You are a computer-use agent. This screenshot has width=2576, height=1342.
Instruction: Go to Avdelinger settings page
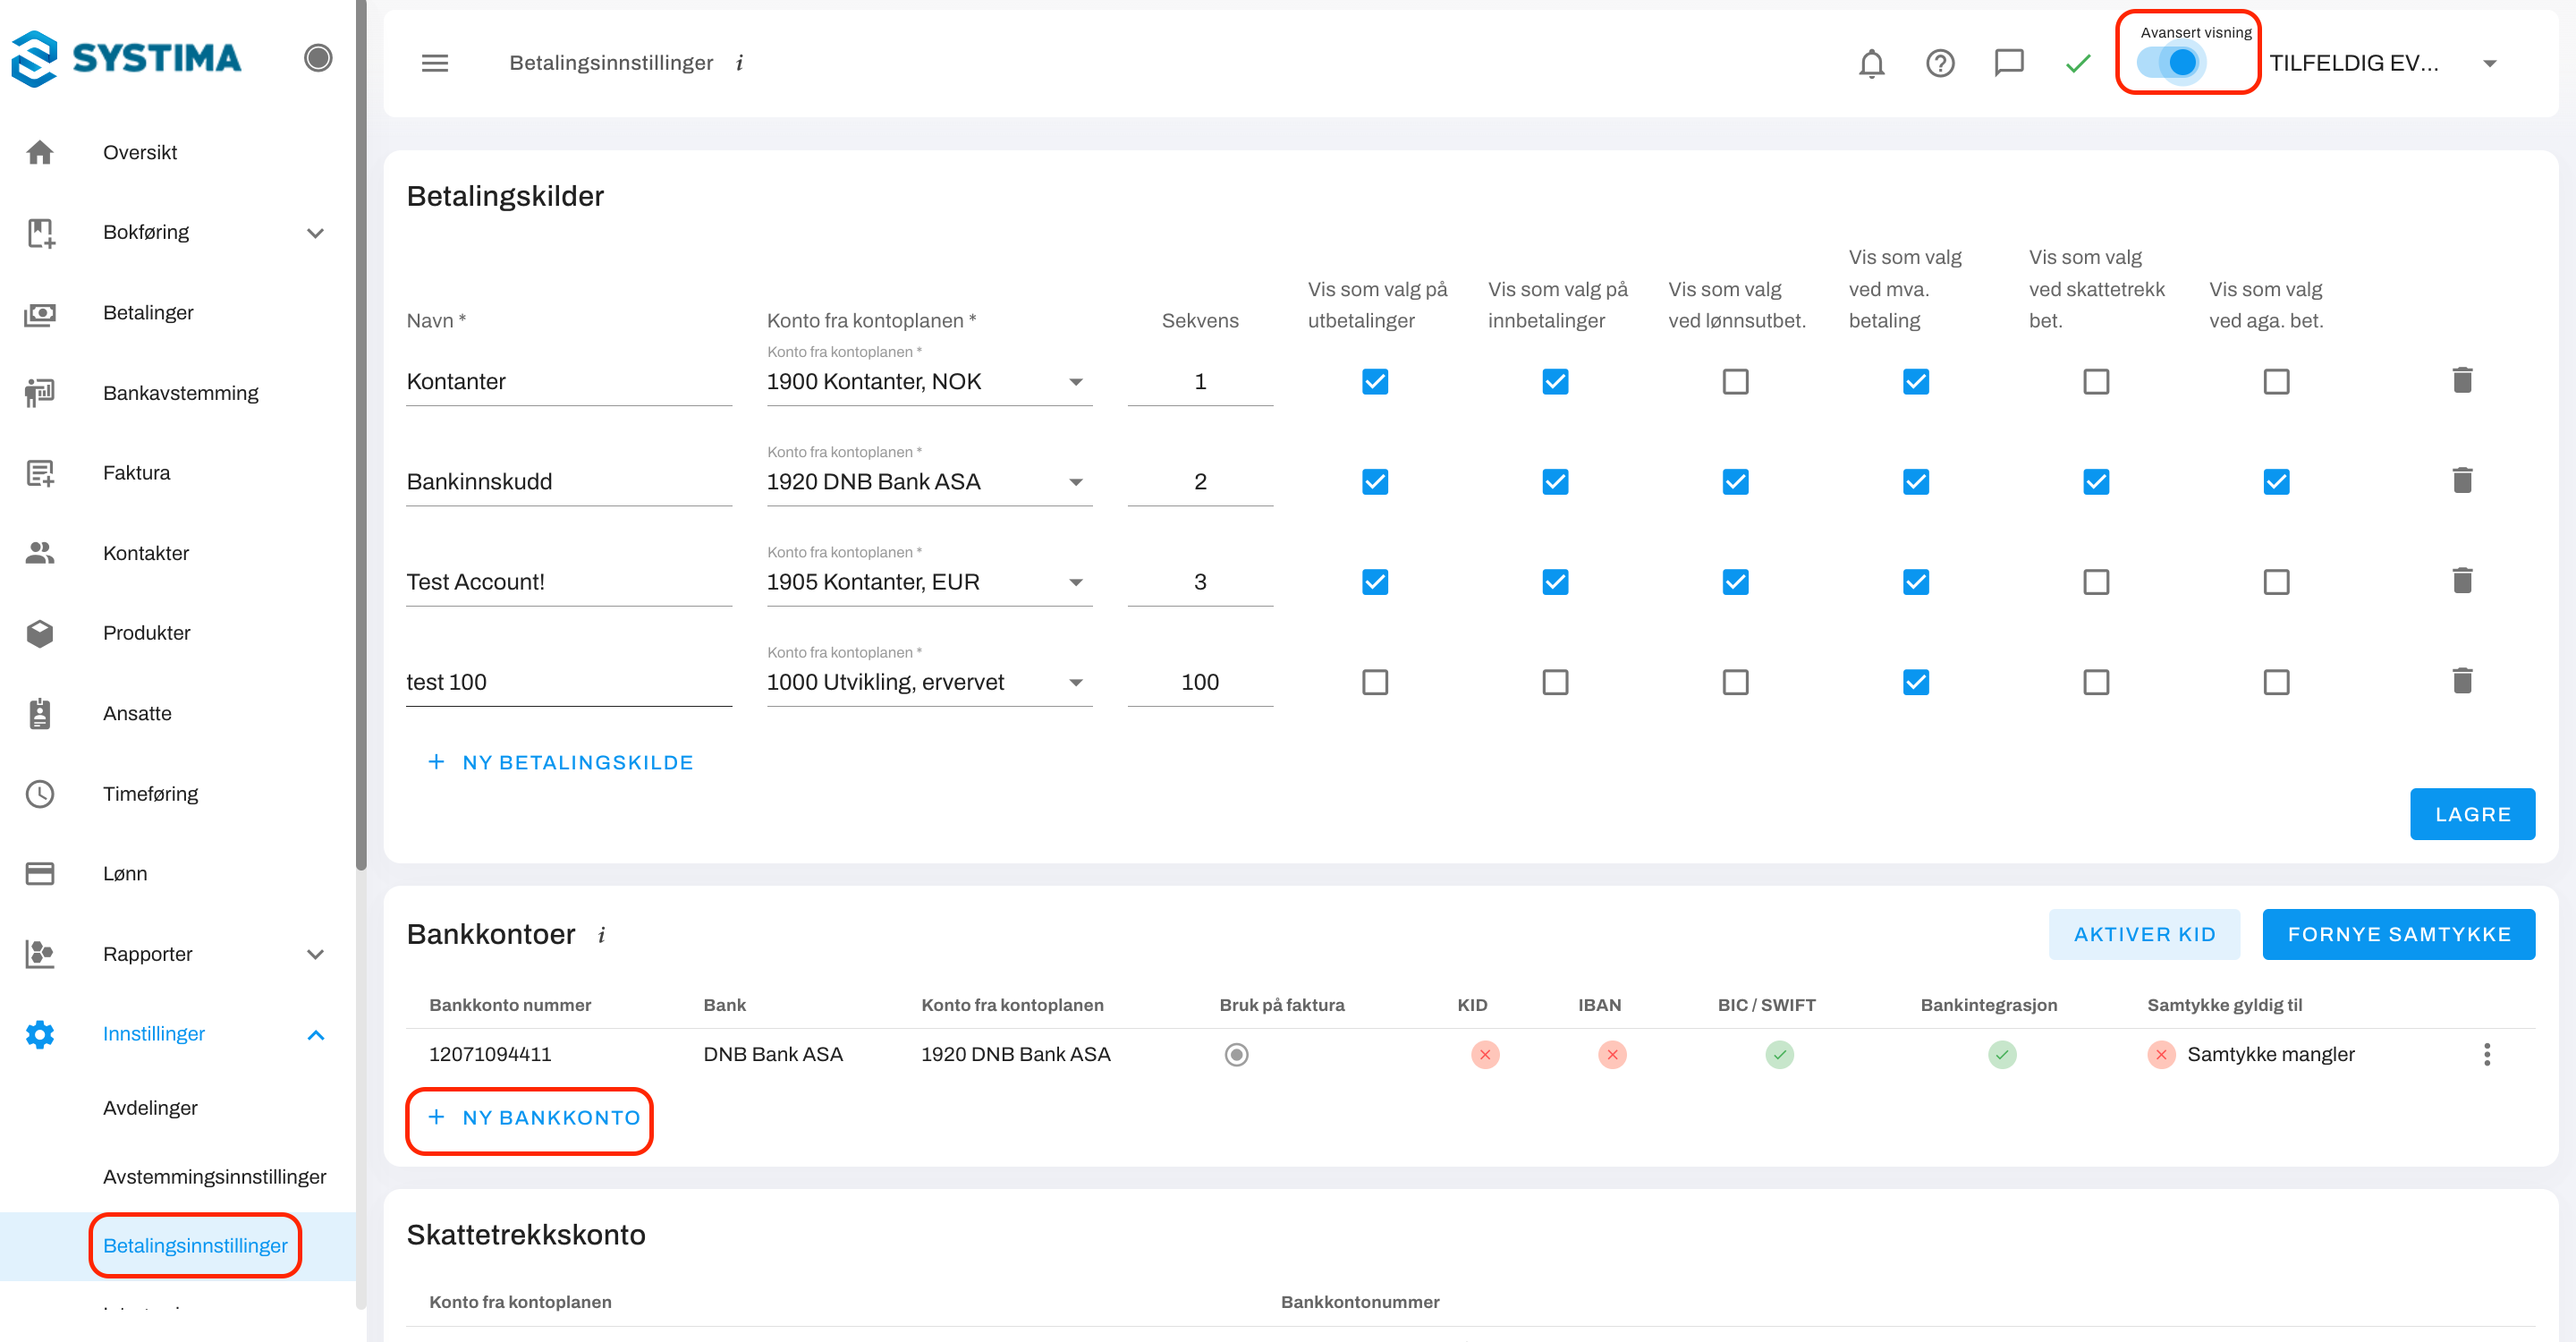[150, 1107]
